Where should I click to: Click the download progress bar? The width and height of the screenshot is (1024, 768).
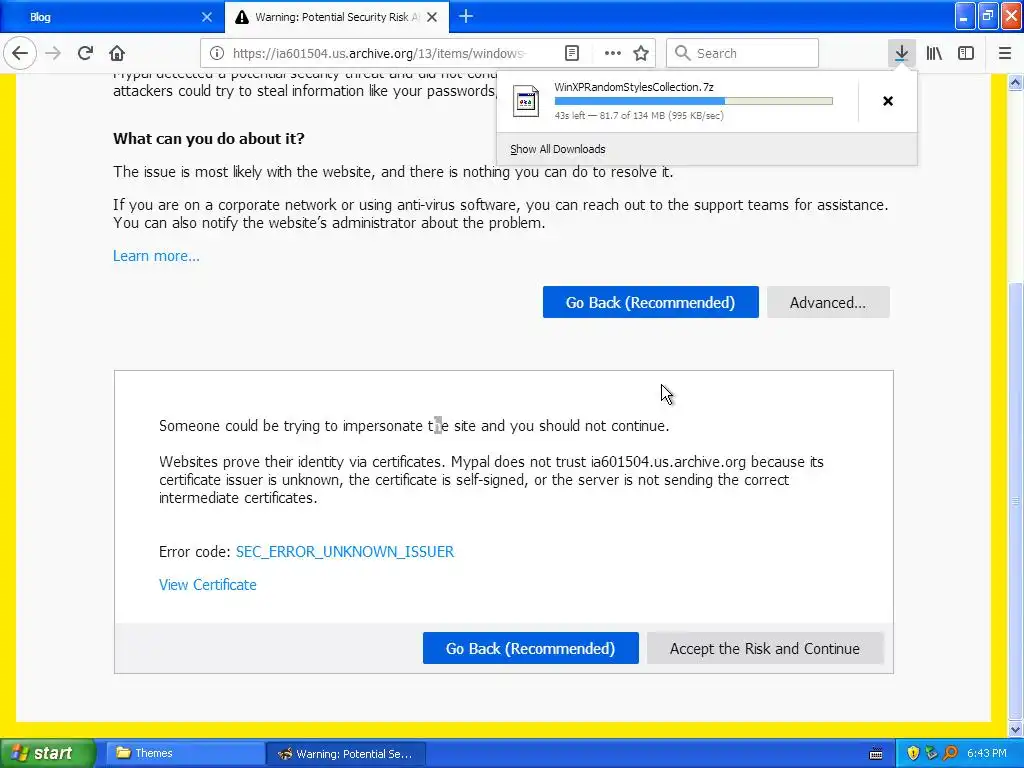point(694,101)
